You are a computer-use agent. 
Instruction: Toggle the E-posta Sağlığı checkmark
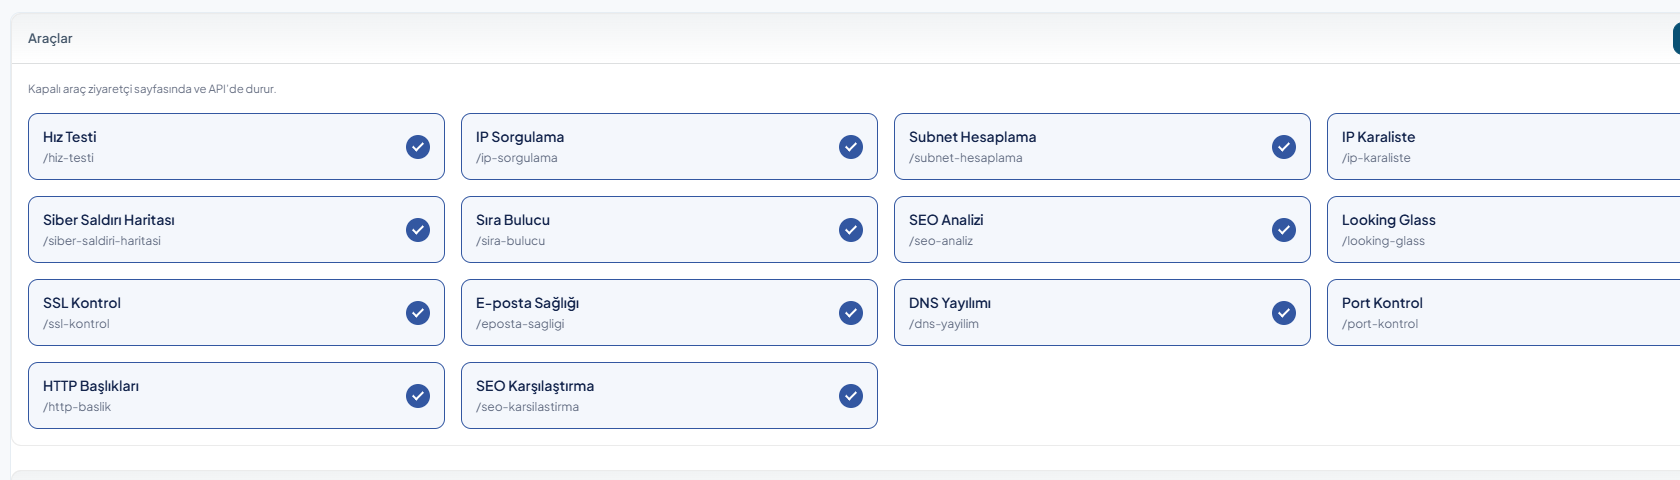click(851, 313)
